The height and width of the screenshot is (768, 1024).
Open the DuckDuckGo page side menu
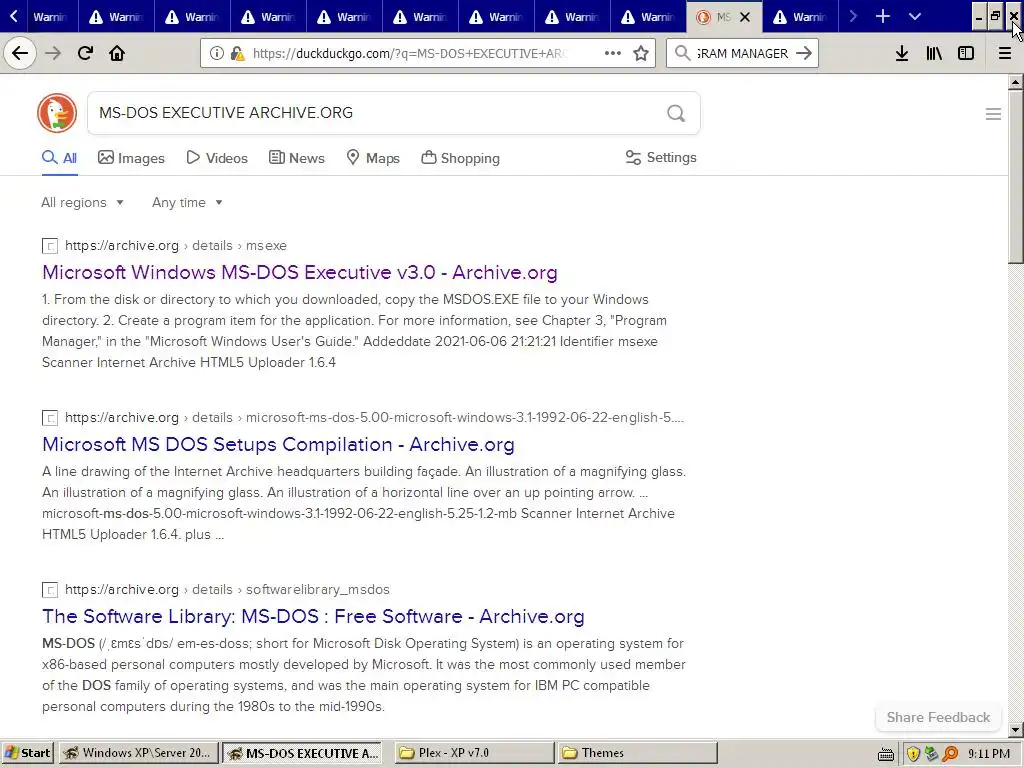pos(993,114)
